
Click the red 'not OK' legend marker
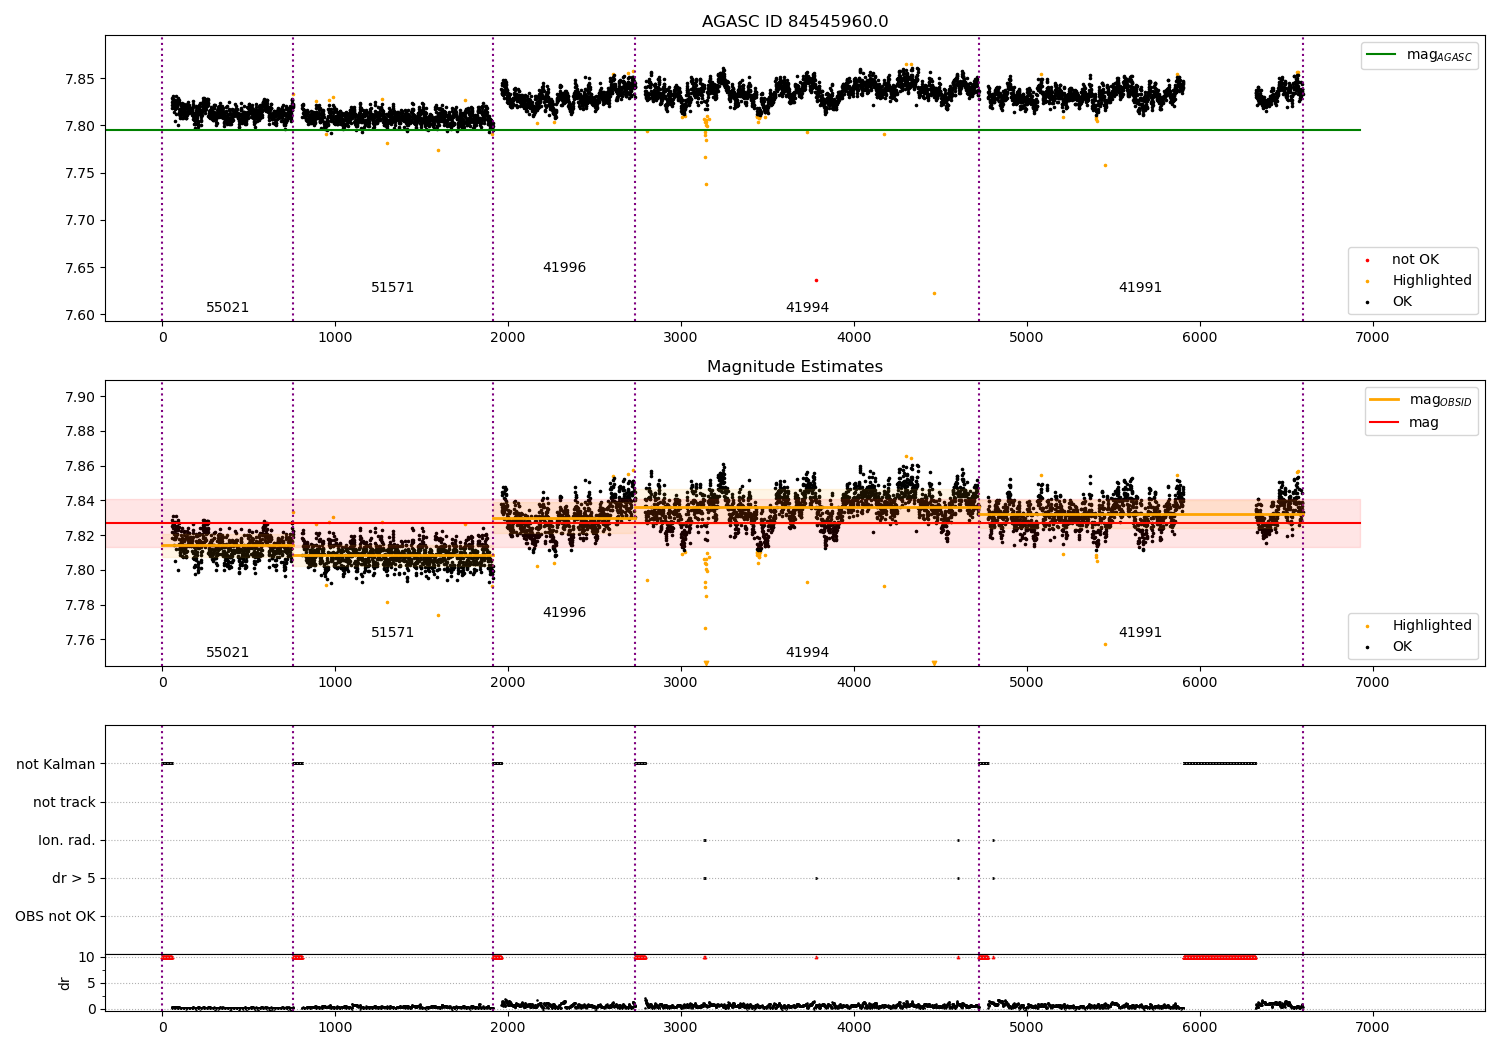coord(1367,260)
